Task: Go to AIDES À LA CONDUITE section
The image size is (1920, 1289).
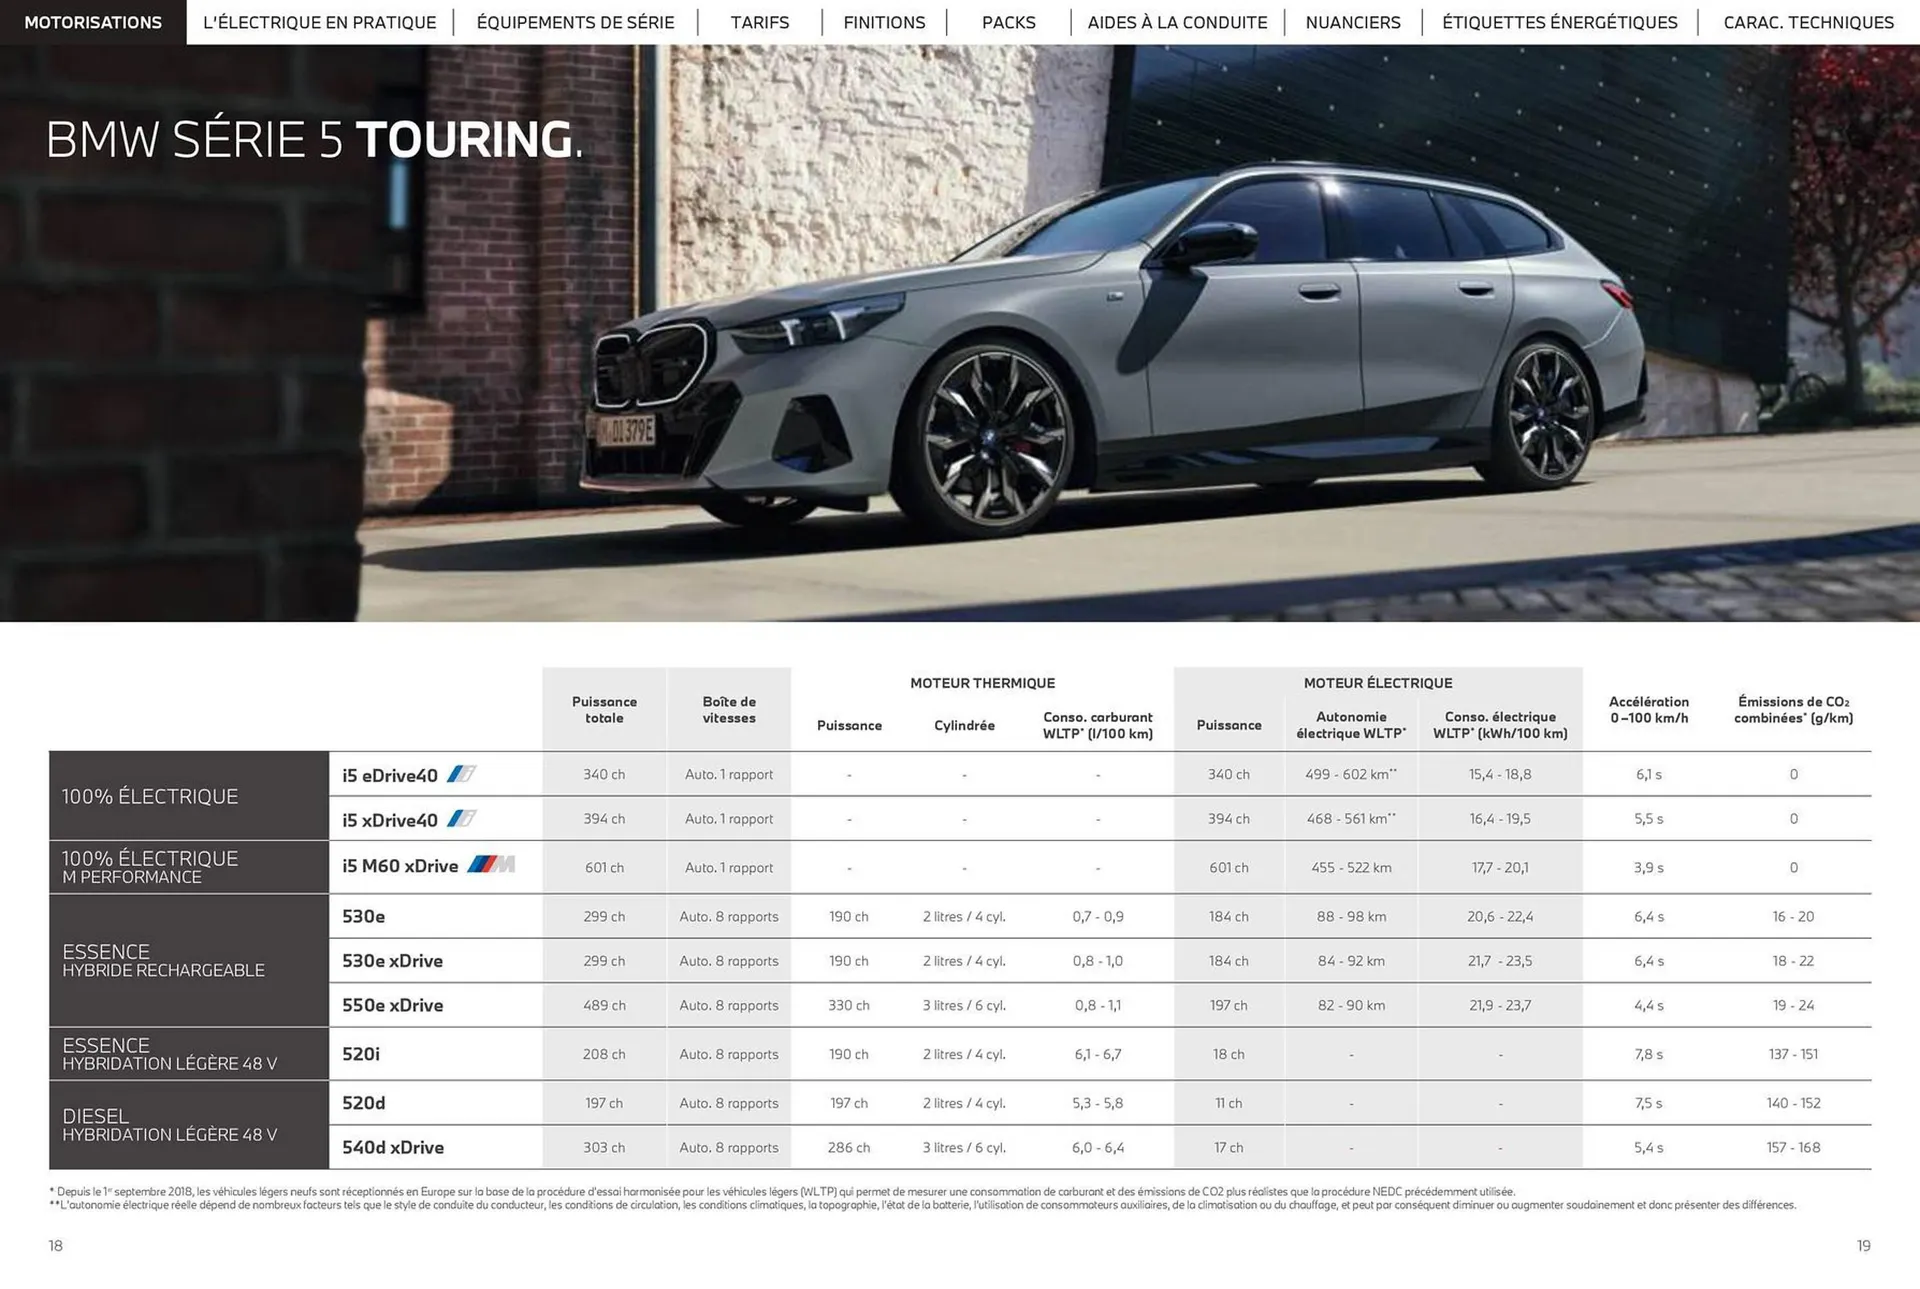Action: [x=1178, y=22]
